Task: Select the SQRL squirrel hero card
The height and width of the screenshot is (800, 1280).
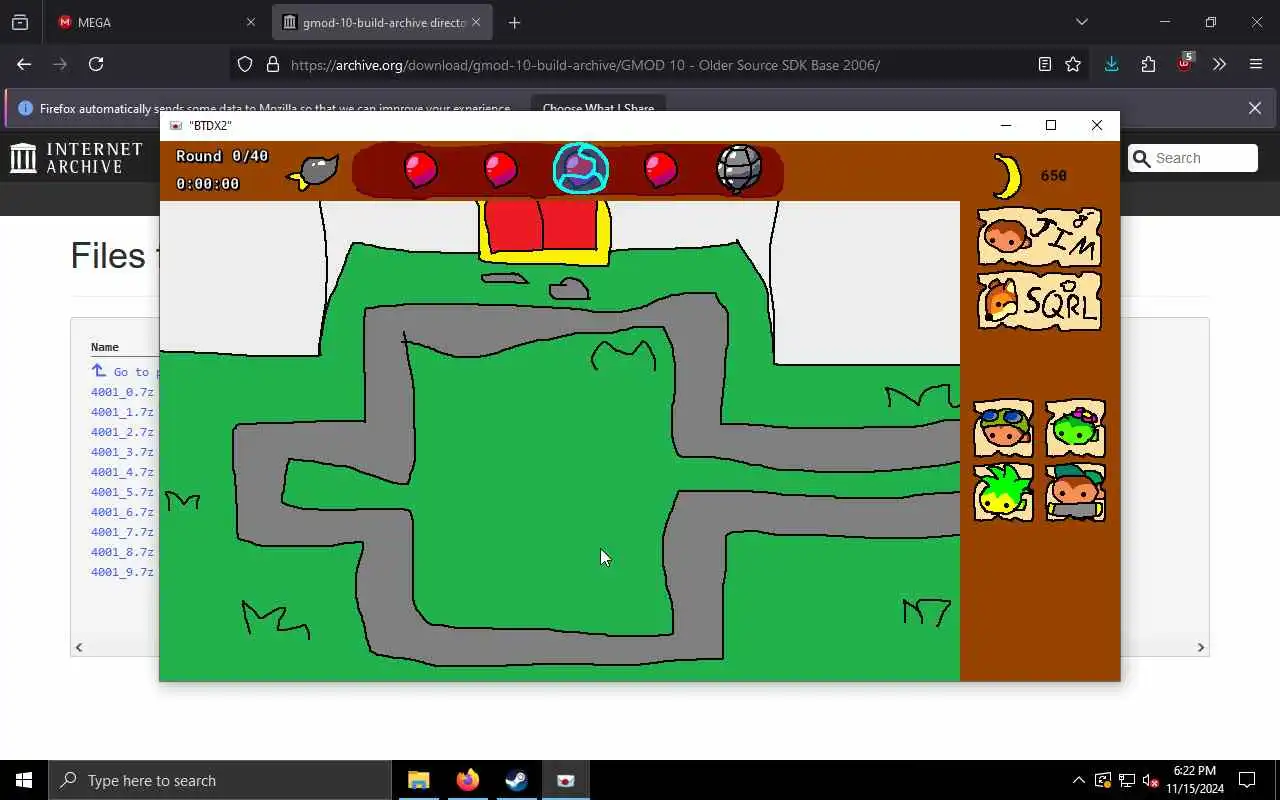Action: (x=1039, y=301)
